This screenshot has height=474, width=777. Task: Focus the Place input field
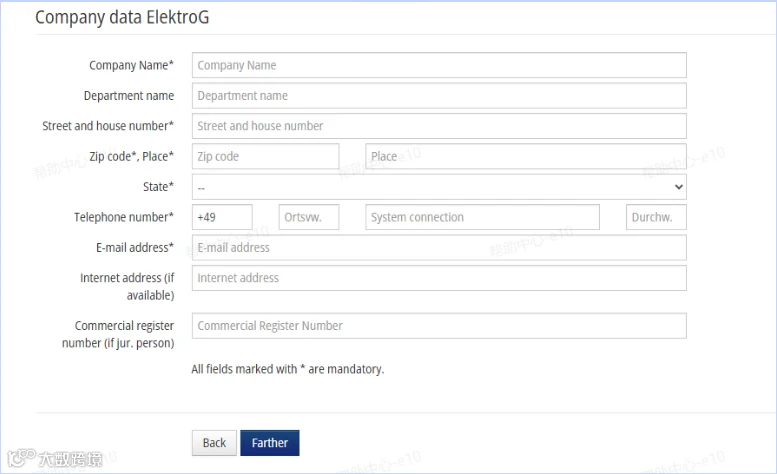click(526, 156)
